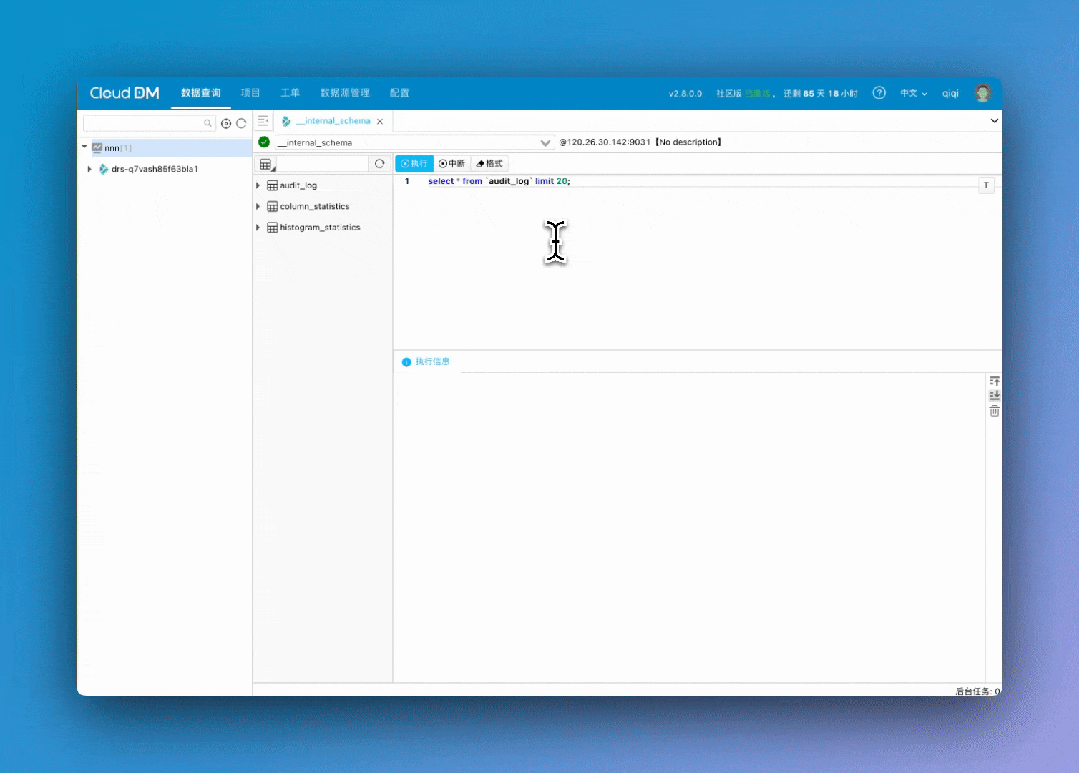This screenshot has width=1079, height=773.
Task: Open the 中文 language dropdown
Action: pyautogui.click(x=914, y=94)
